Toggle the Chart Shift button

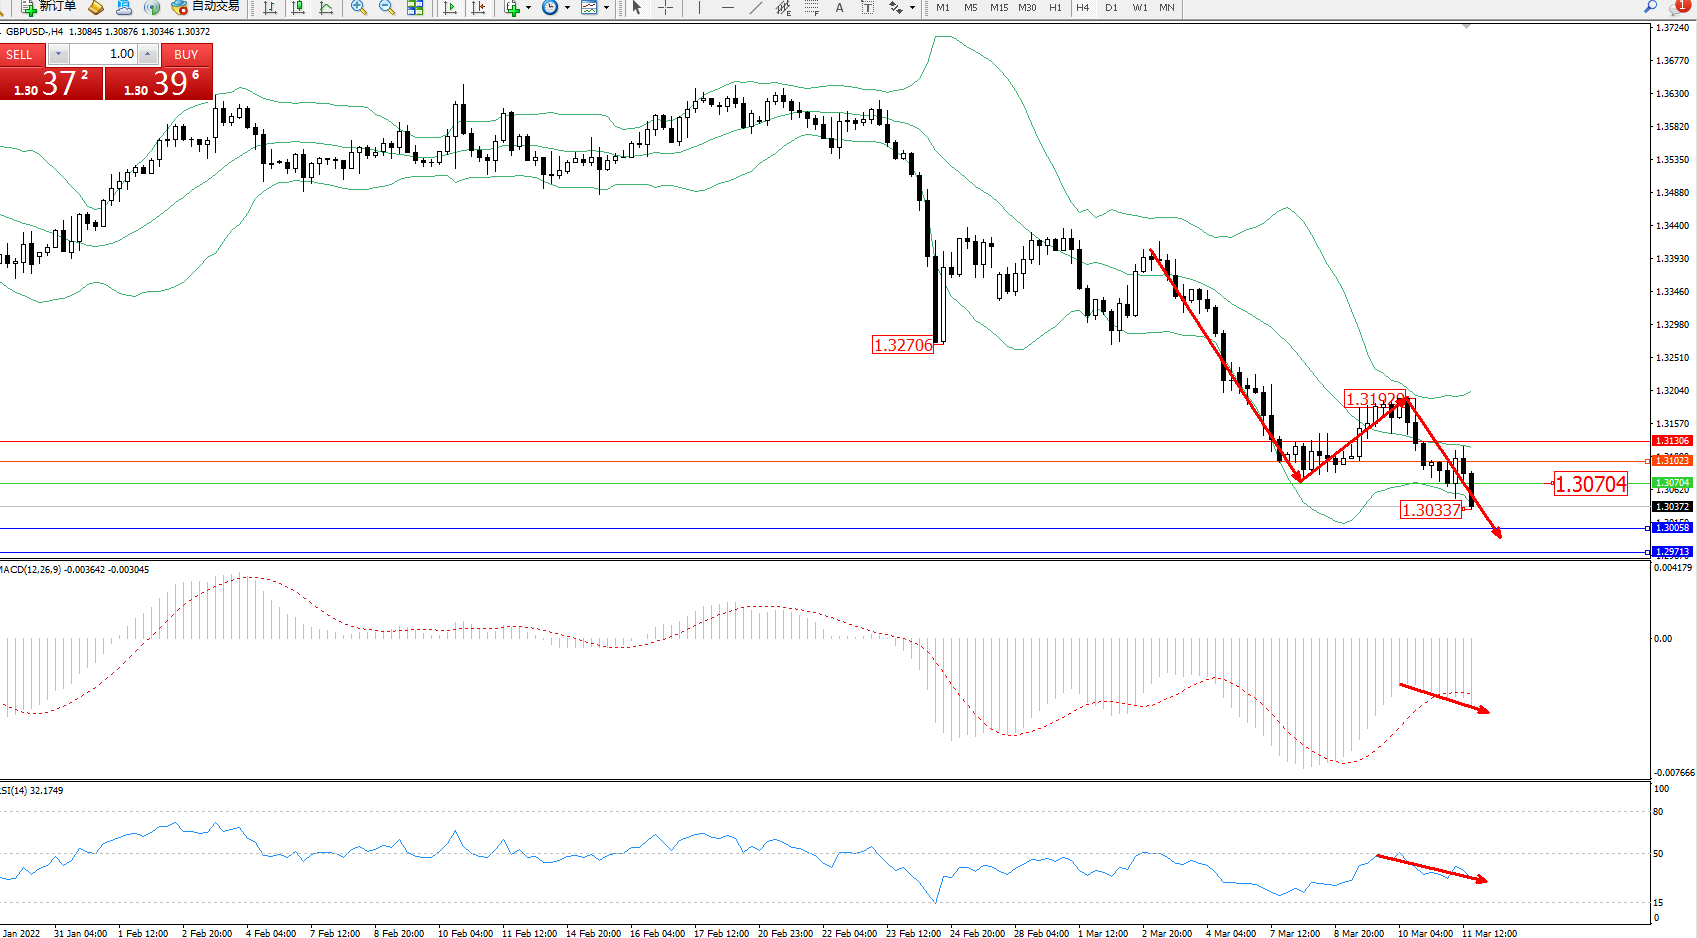pos(479,8)
